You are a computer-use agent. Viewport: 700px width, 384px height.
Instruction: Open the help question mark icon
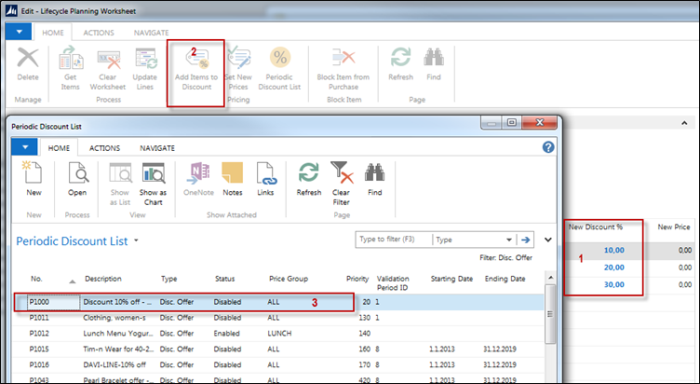coord(548,147)
